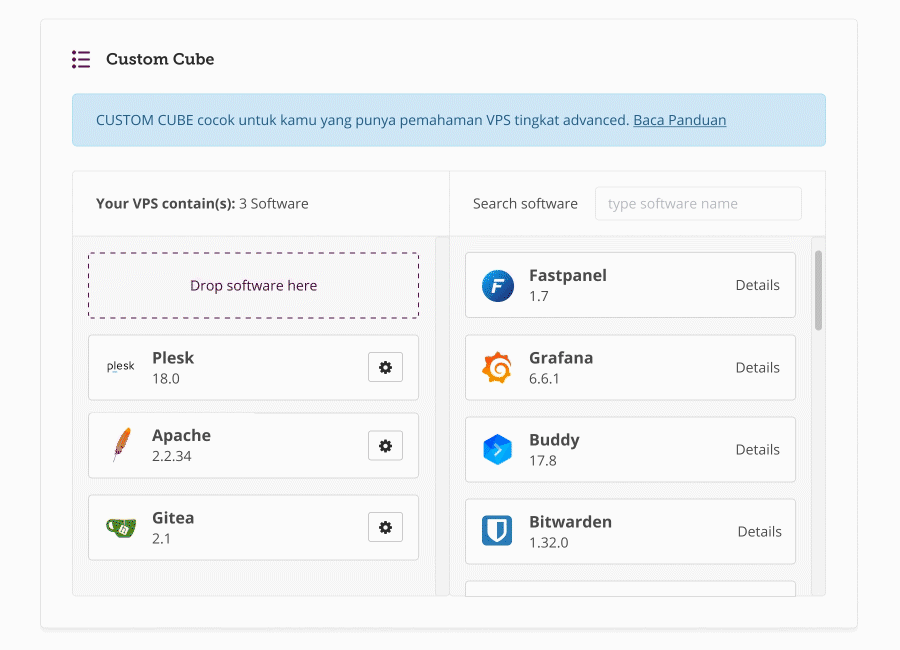The height and width of the screenshot is (650, 900).
Task: Select the Gitea name text
Action: 173,518
